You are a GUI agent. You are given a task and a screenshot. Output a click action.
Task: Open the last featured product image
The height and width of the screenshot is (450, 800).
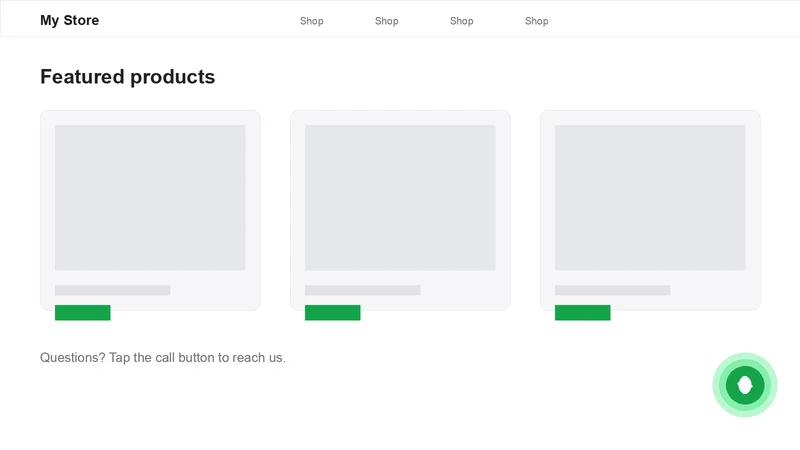pos(650,197)
